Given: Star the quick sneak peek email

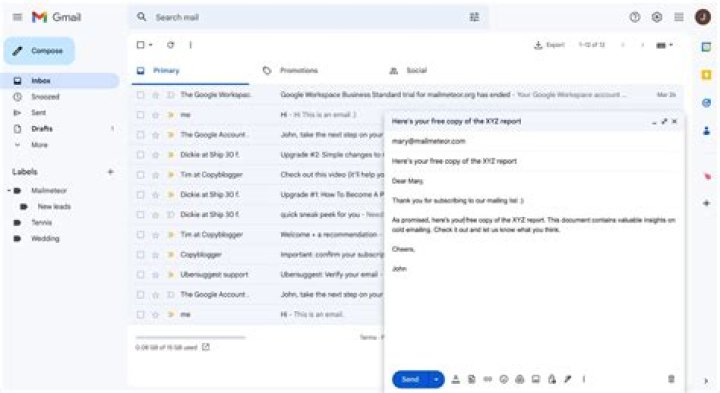Looking at the screenshot, I should point(156,214).
